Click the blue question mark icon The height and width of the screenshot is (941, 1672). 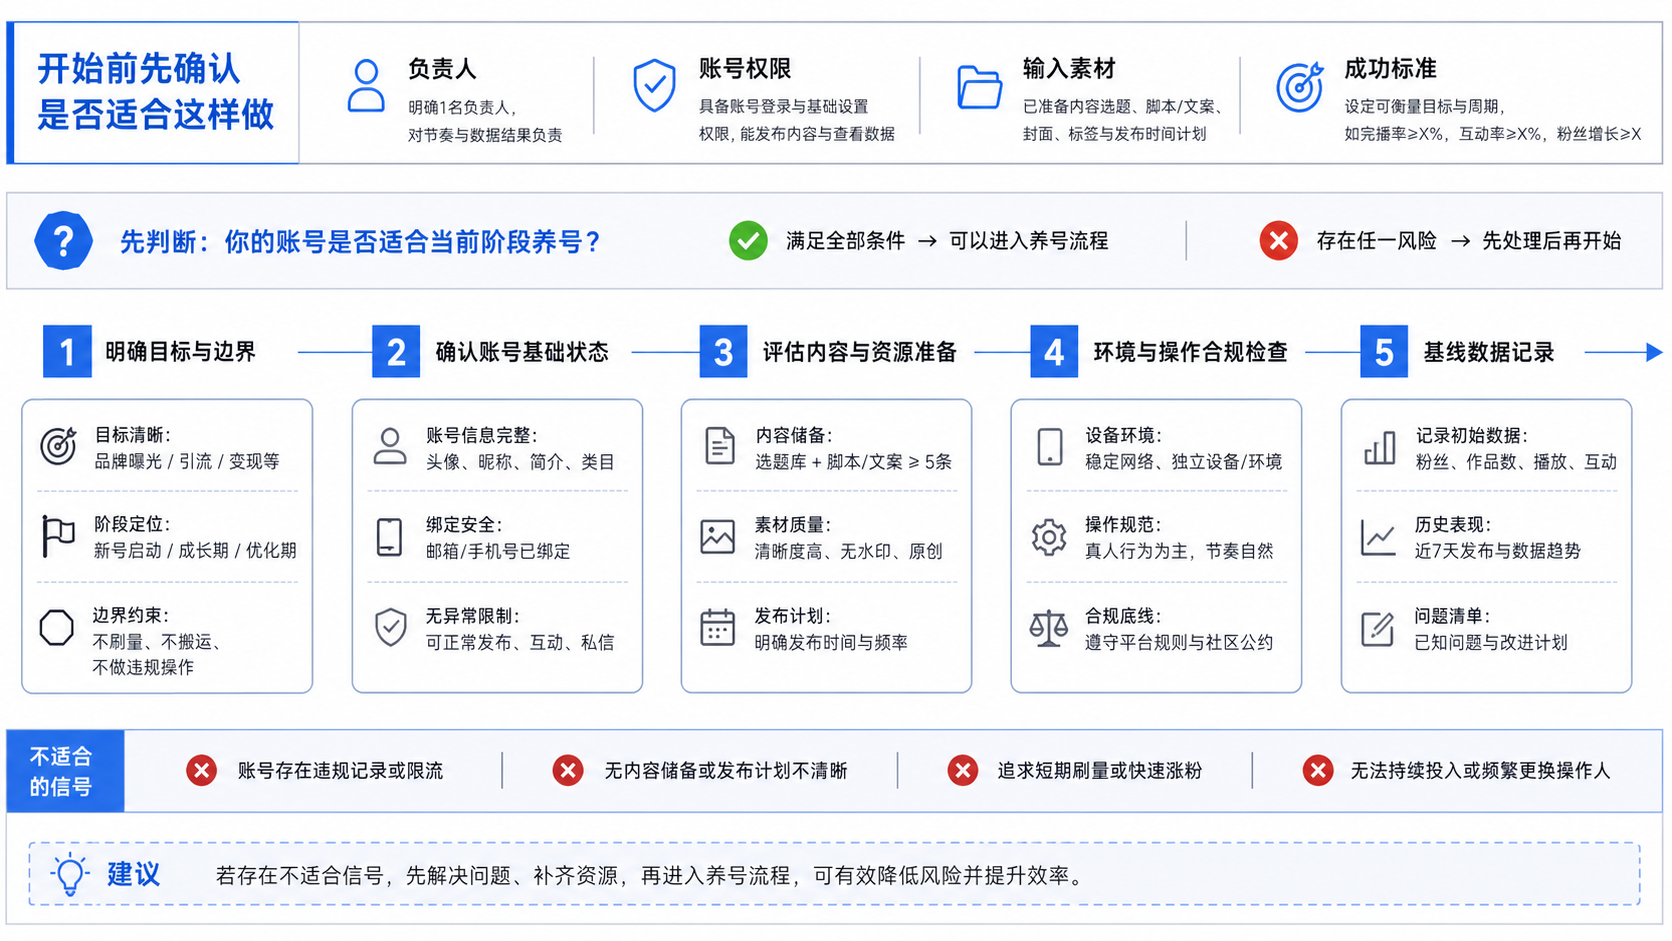[63, 240]
